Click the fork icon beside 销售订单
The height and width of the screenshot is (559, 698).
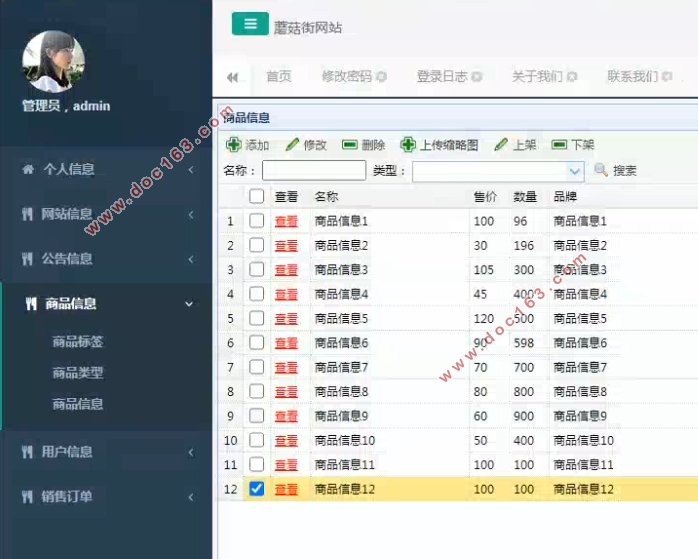point(27,497)
